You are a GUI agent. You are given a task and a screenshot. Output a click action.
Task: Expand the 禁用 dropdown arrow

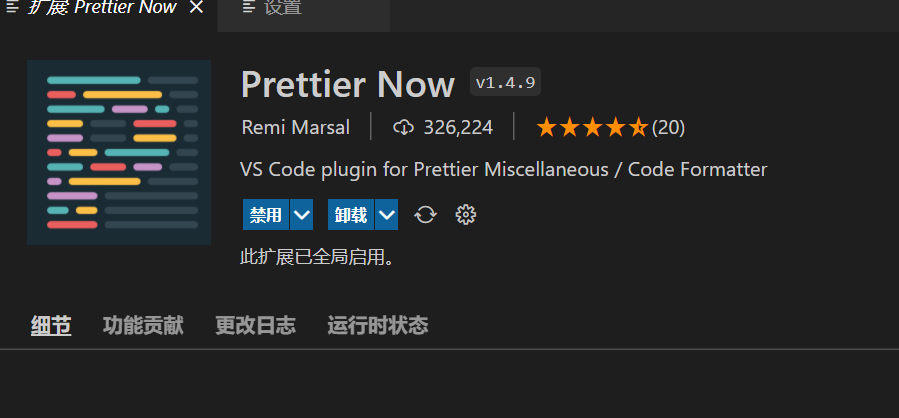click(x=302, y=214)
